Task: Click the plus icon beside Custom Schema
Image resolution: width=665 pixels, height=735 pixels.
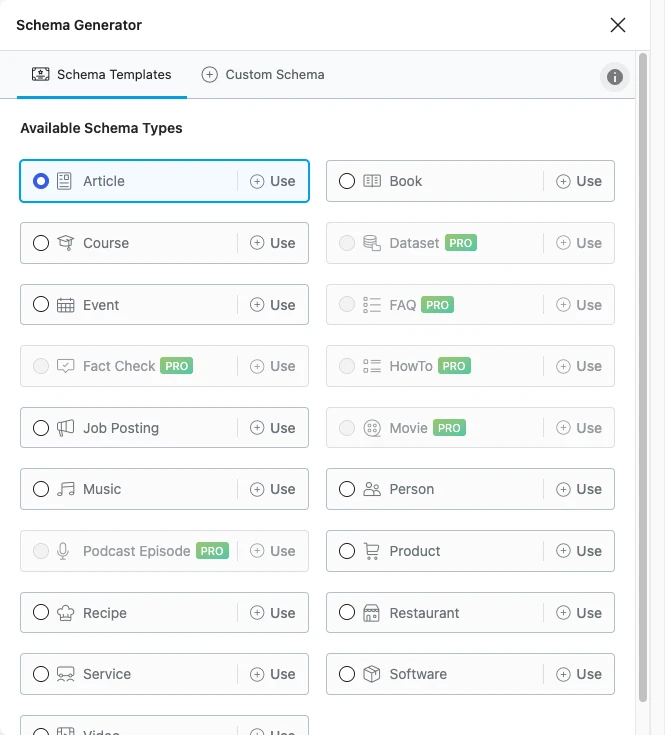Action: (x=209, y=75)
